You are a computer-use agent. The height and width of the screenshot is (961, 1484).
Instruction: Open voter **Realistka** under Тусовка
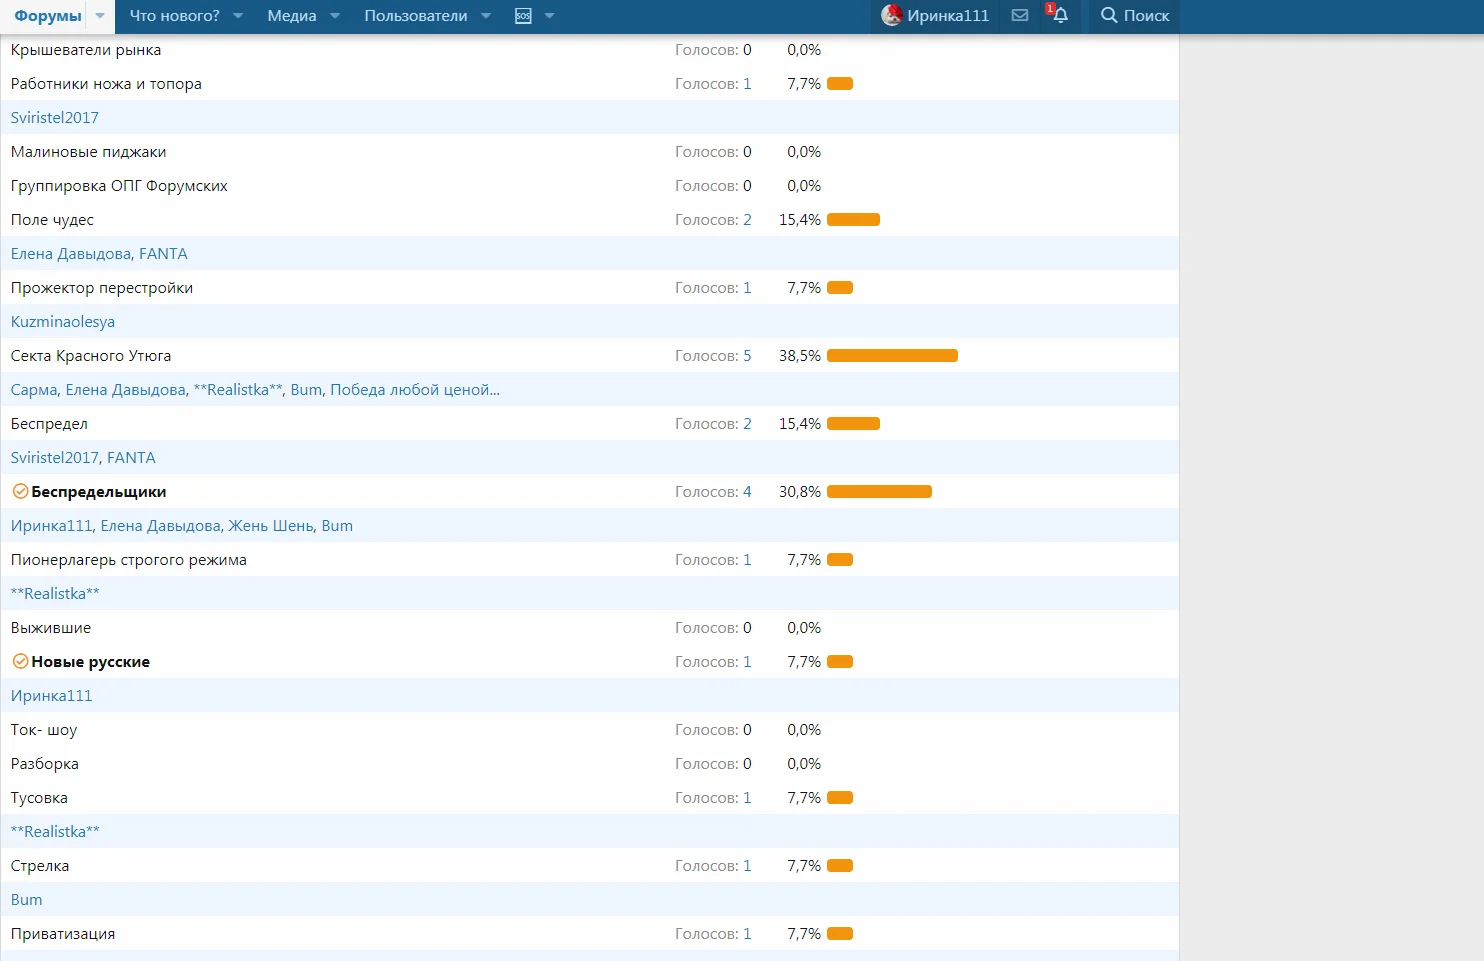pos(55,832)
